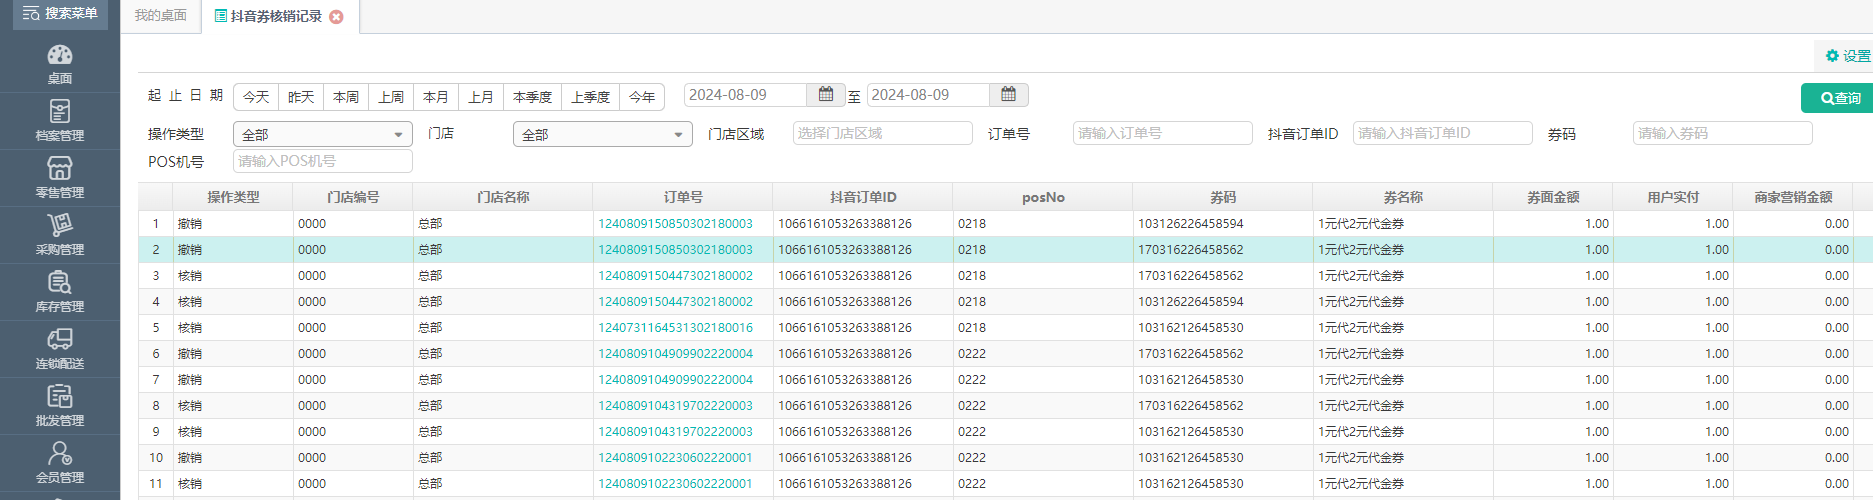
Task: Open order link in row 8
Action: (675, 406)
